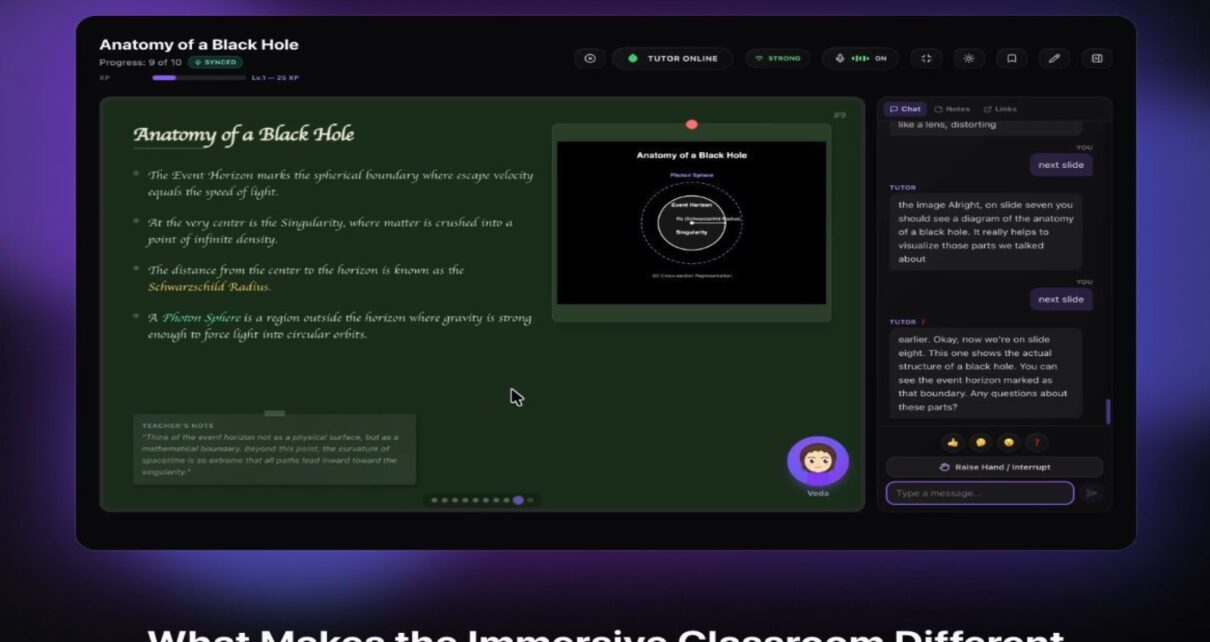This screenshot has width=1210, height=642.
Task: Switch to the Notes tab
Action: click(952, 109)
